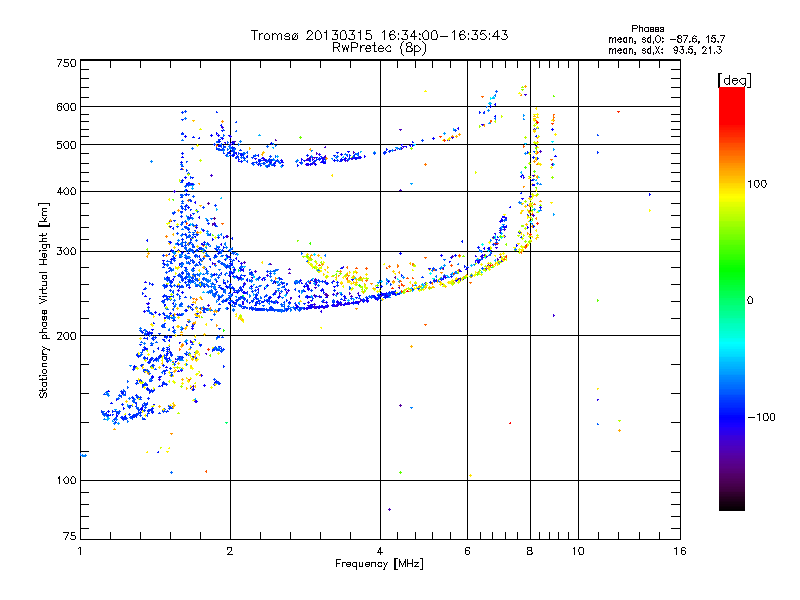Click the x-axis tick label '6'
The width and height of the screenshot is (800, 600).
(467, 551)
